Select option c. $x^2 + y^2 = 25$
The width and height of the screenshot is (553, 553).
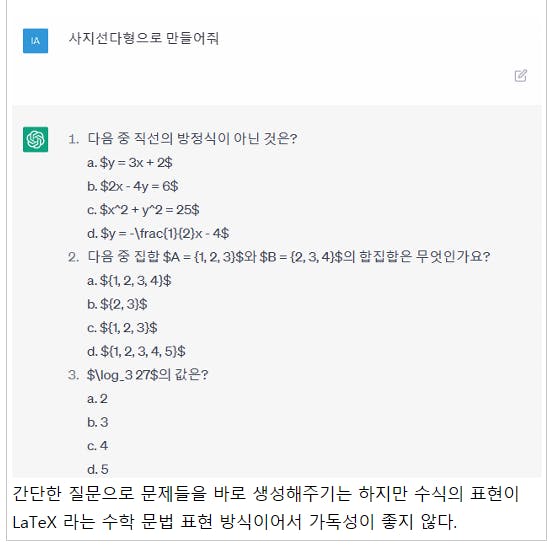tap(143, 210)
